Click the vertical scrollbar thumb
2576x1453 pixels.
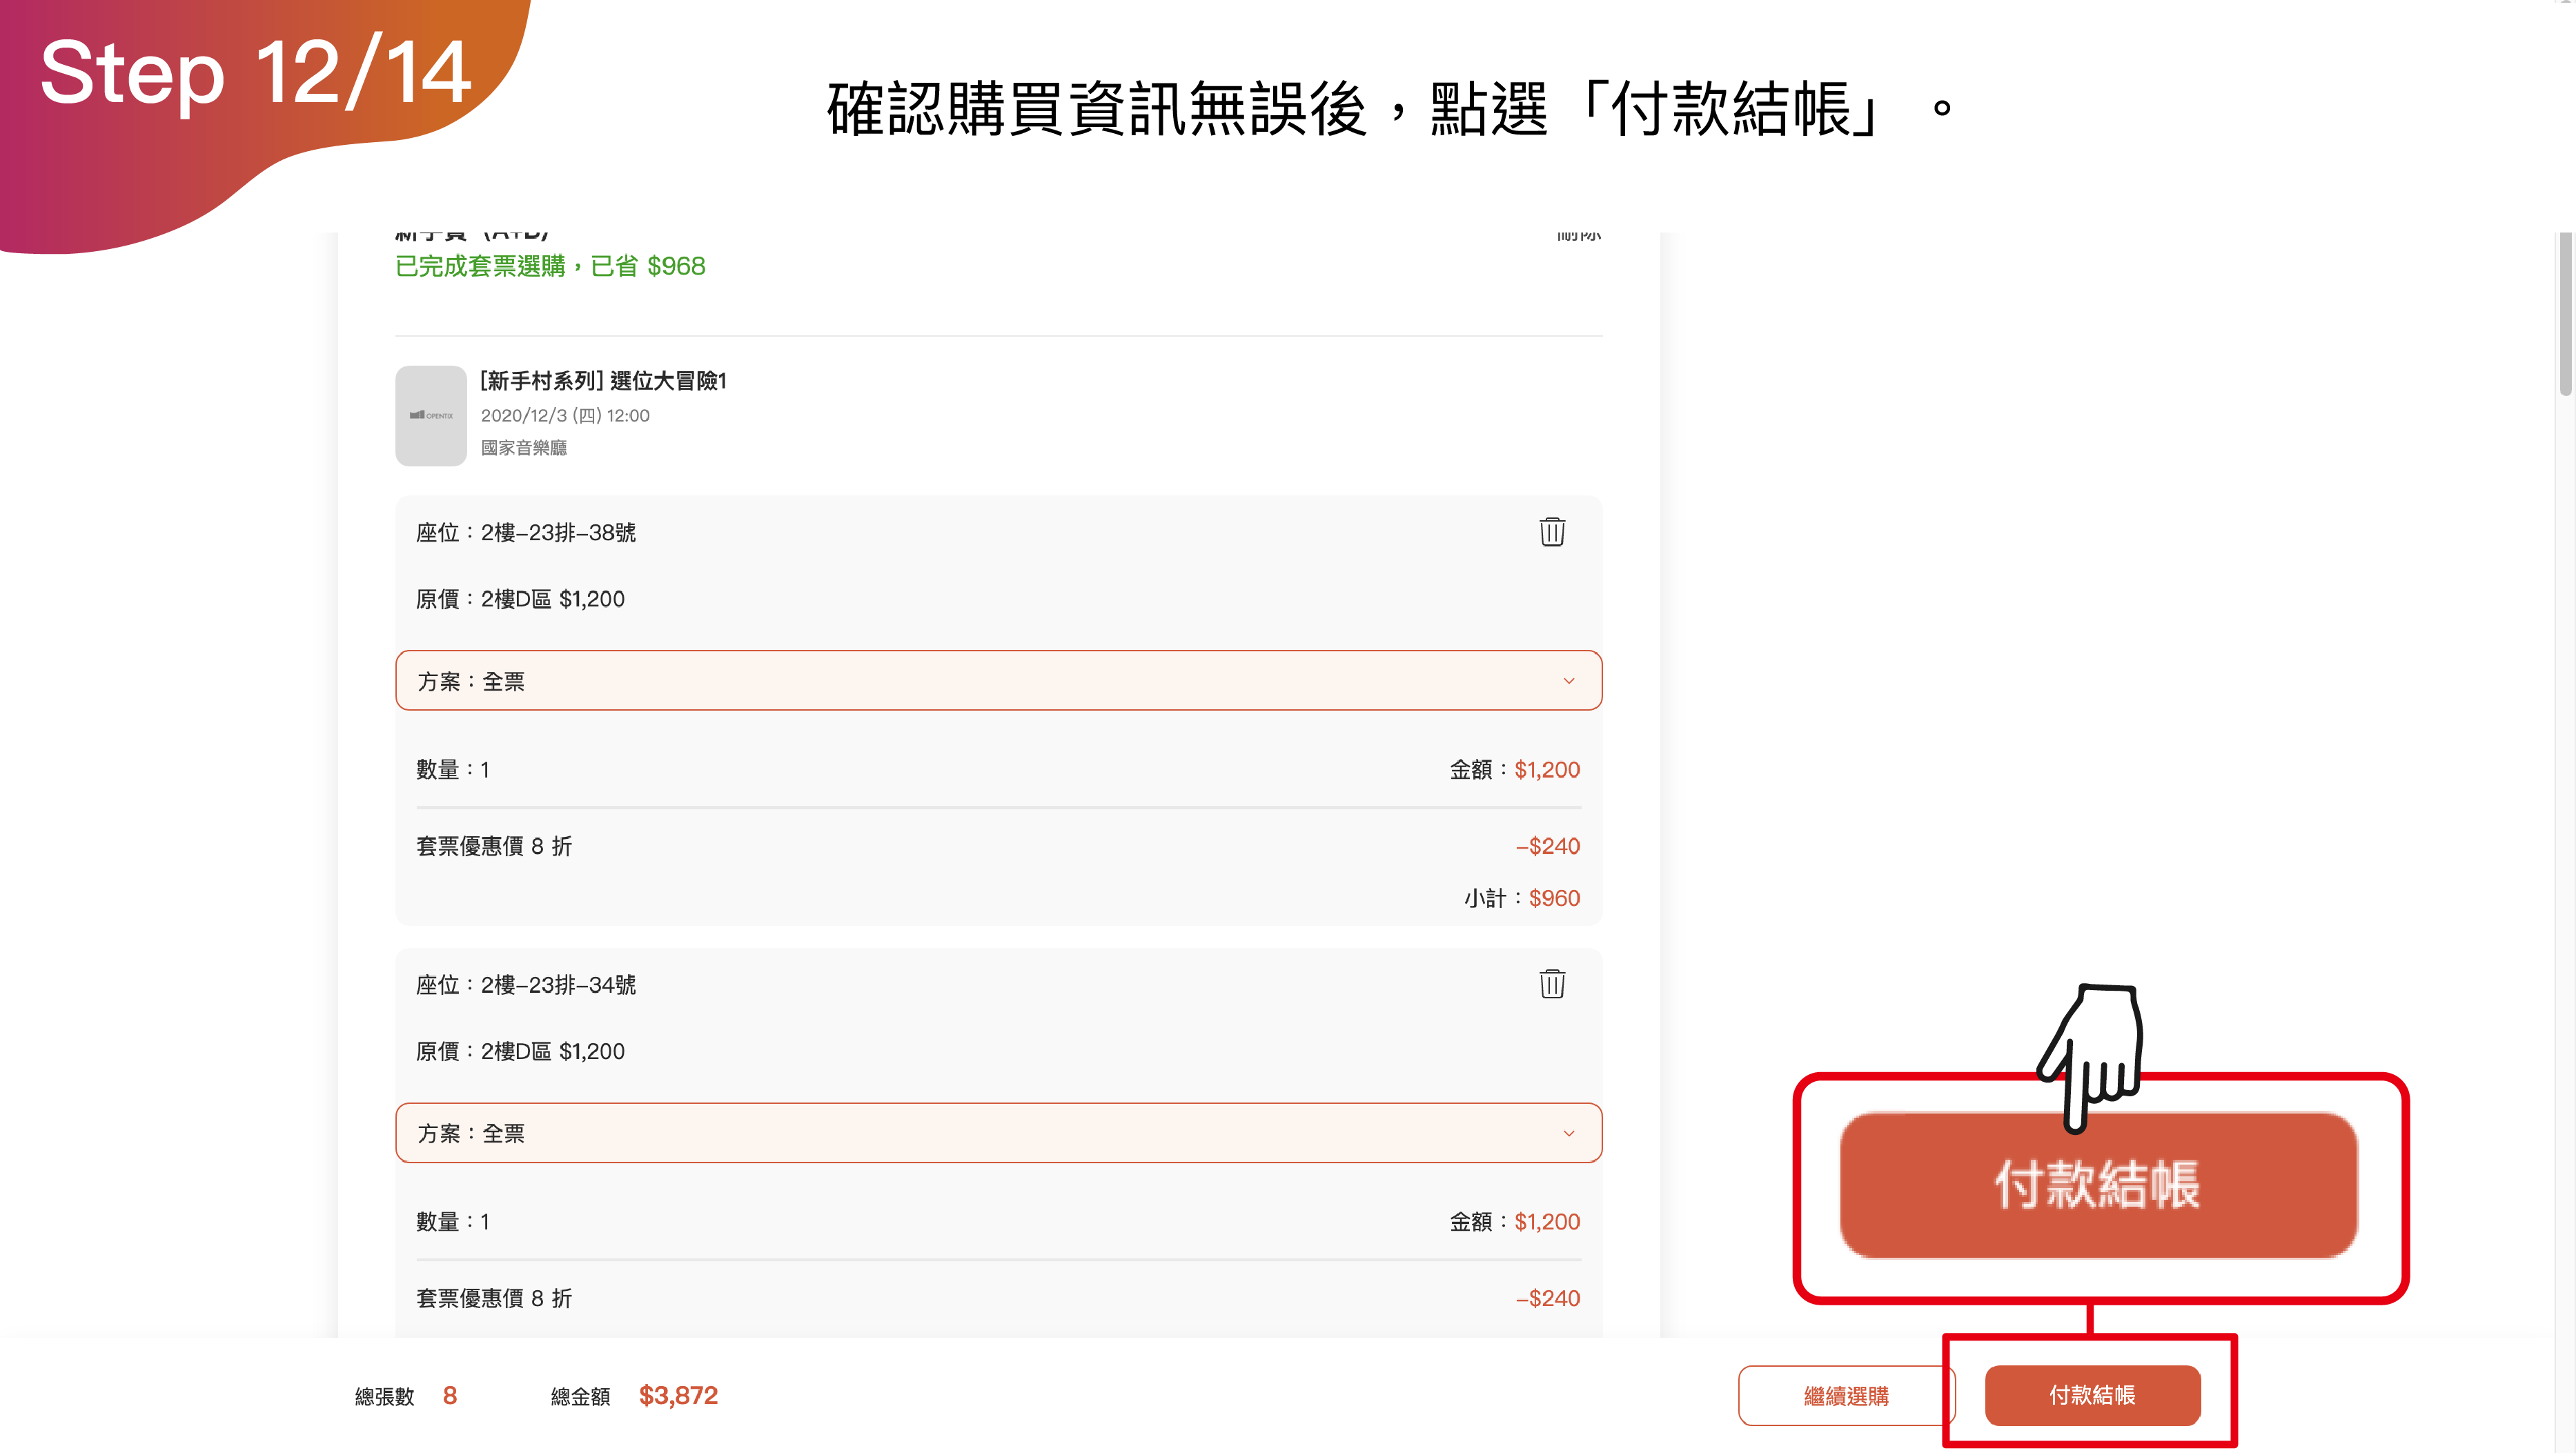2565,315
